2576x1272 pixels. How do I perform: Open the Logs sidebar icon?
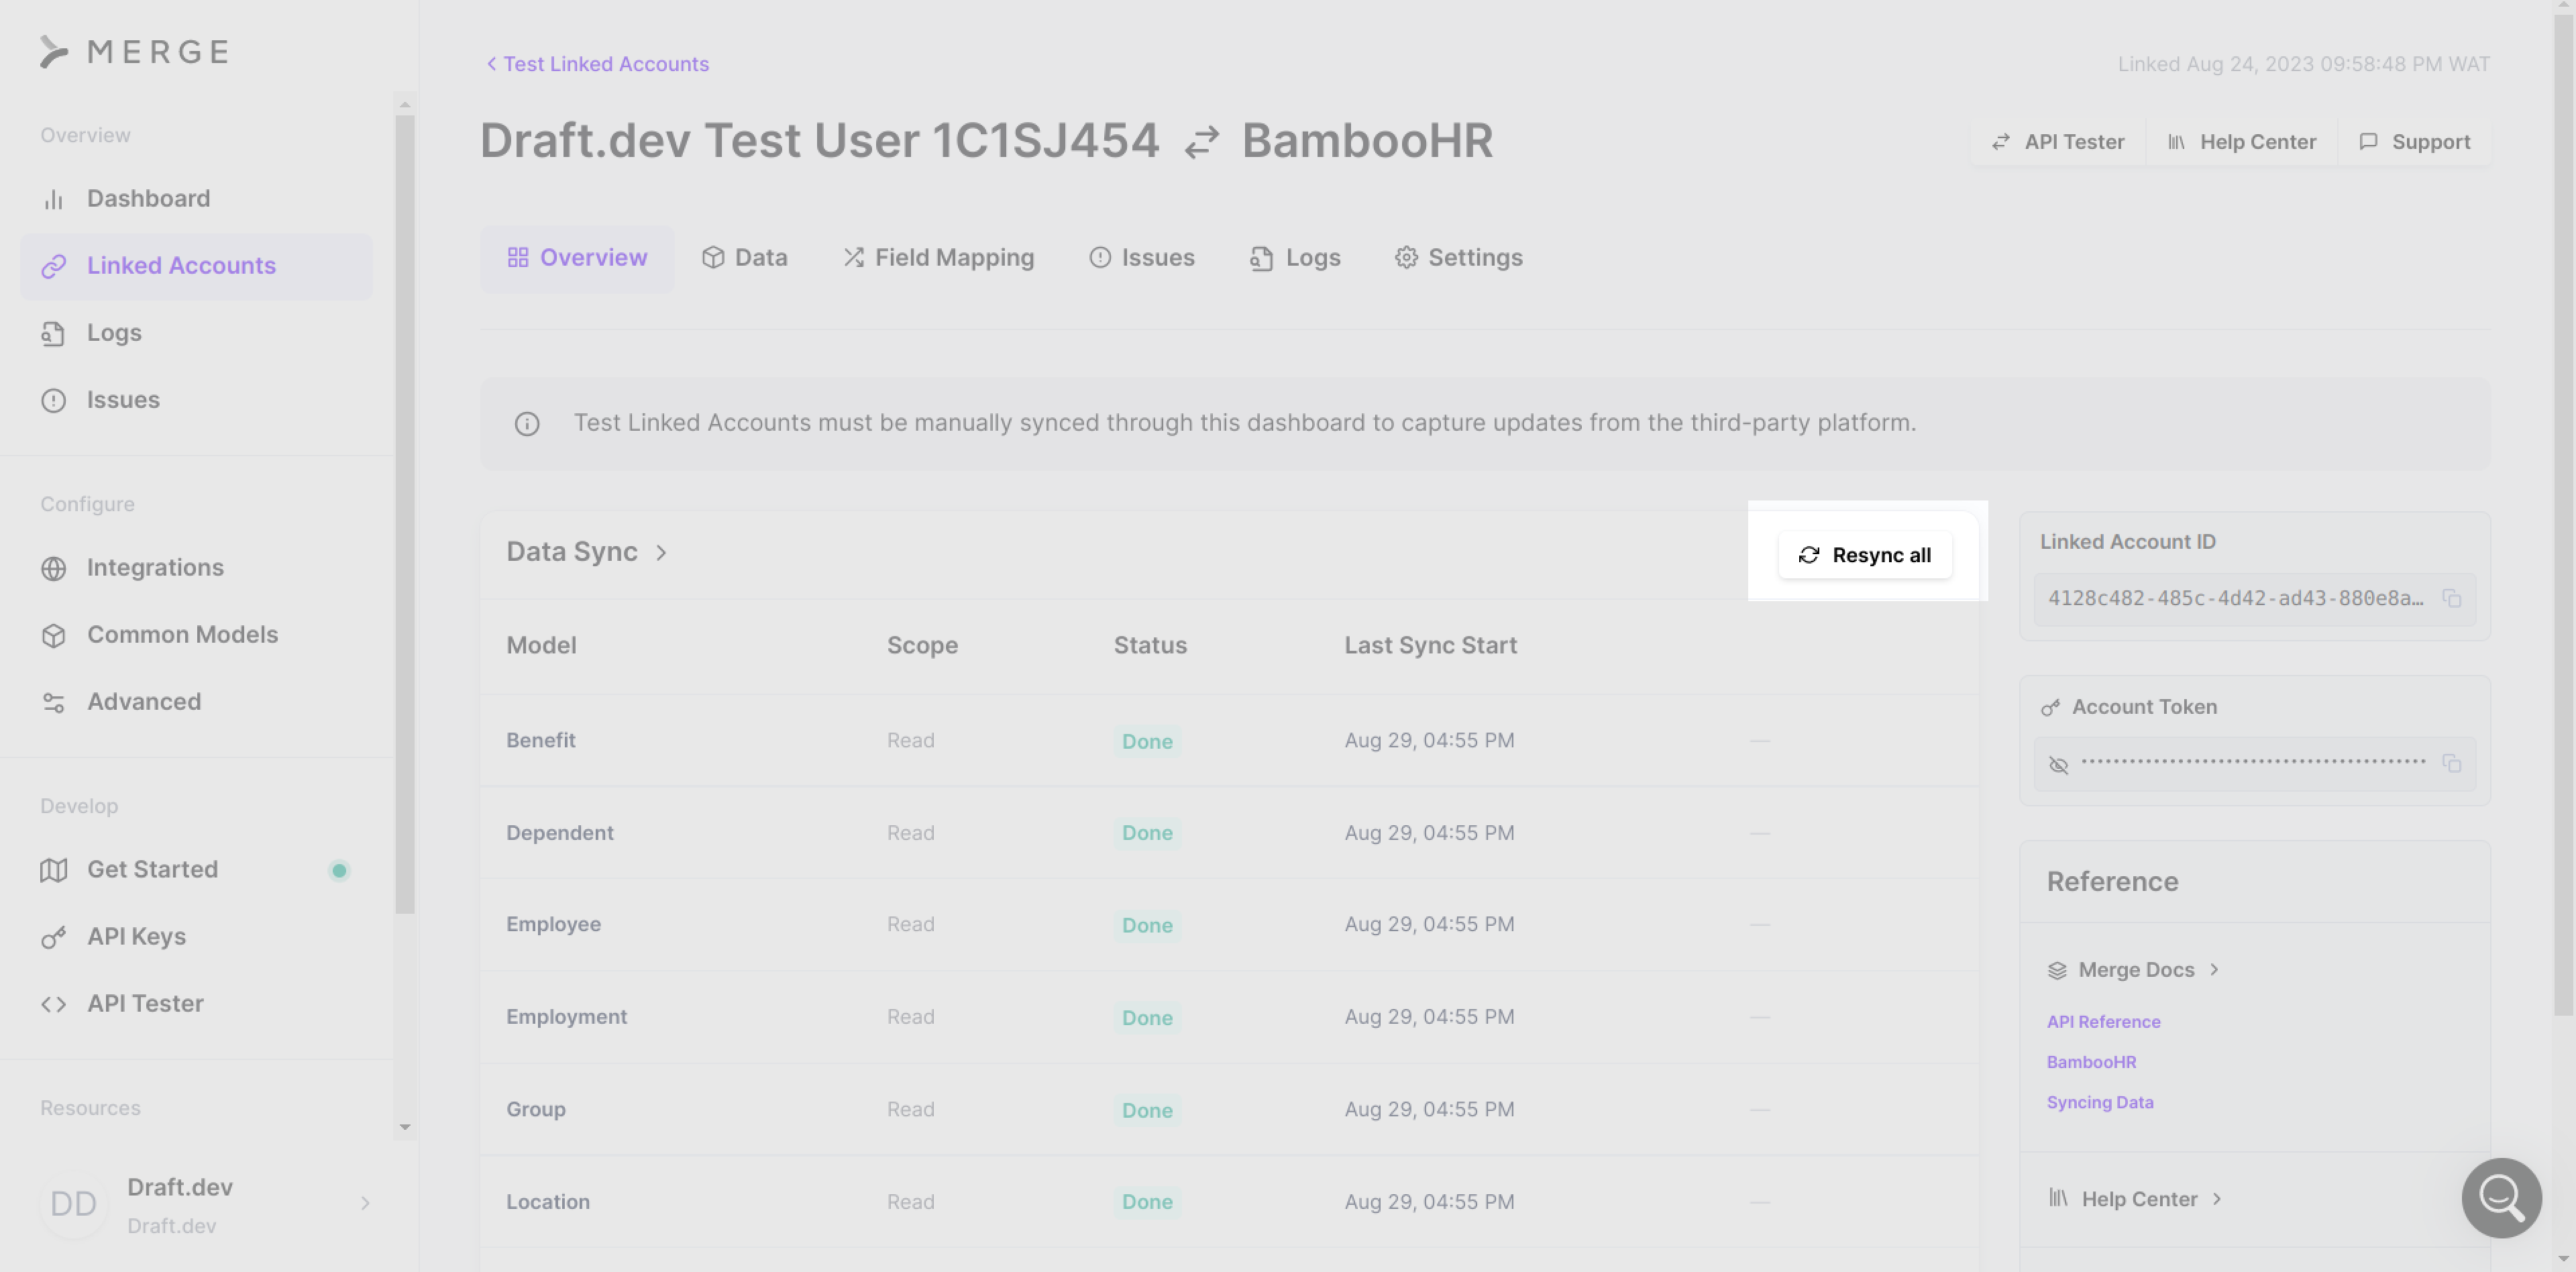[55, 332]
